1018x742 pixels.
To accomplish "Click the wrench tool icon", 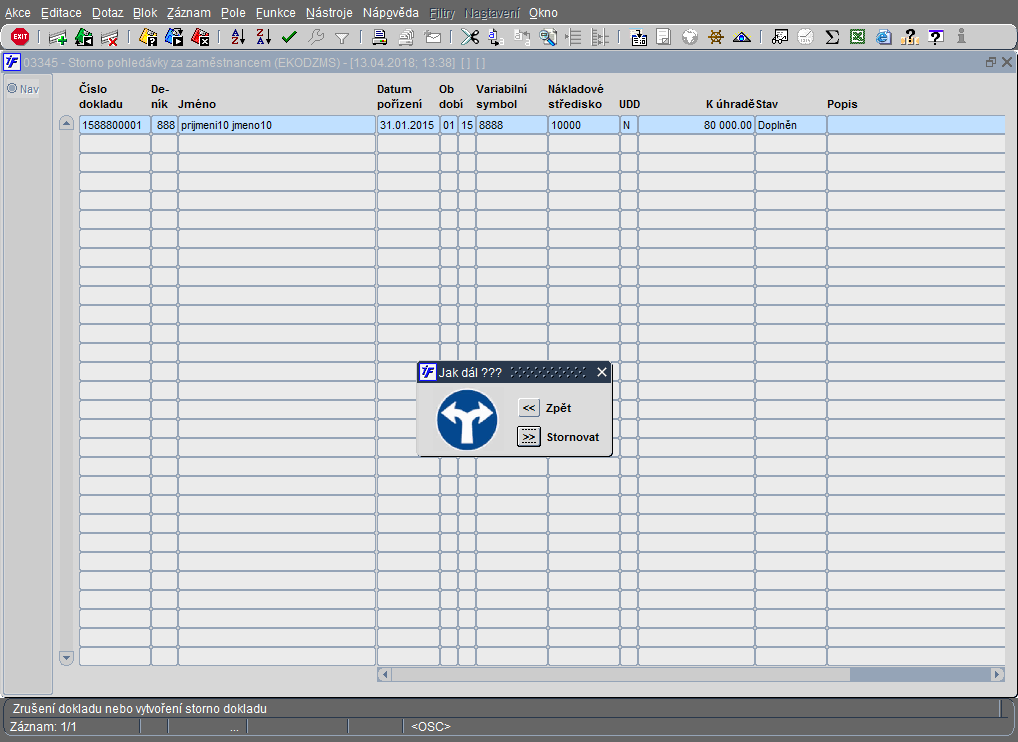I will [x=316, y=37].
